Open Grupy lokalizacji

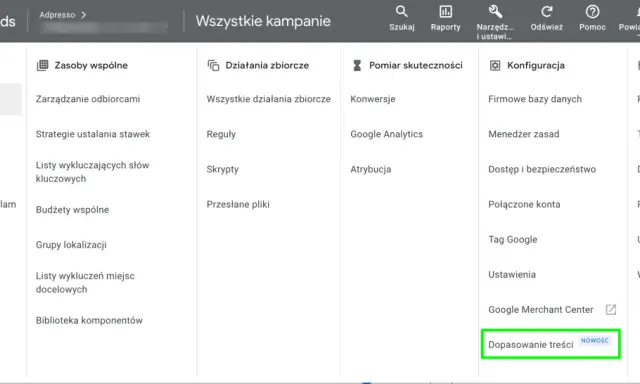71,245
